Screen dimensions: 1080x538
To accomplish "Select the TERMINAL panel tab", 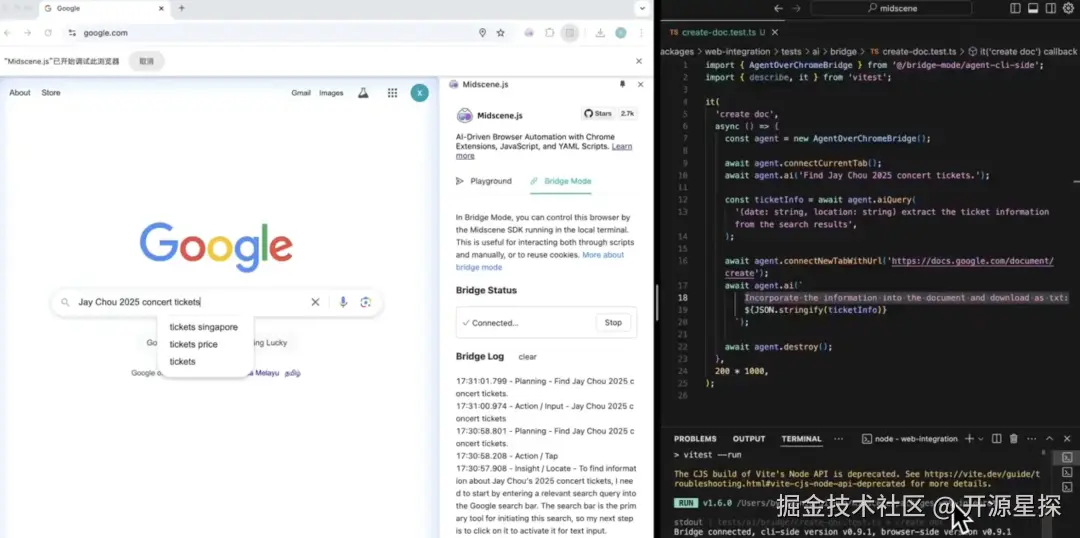I will (801, 439).
